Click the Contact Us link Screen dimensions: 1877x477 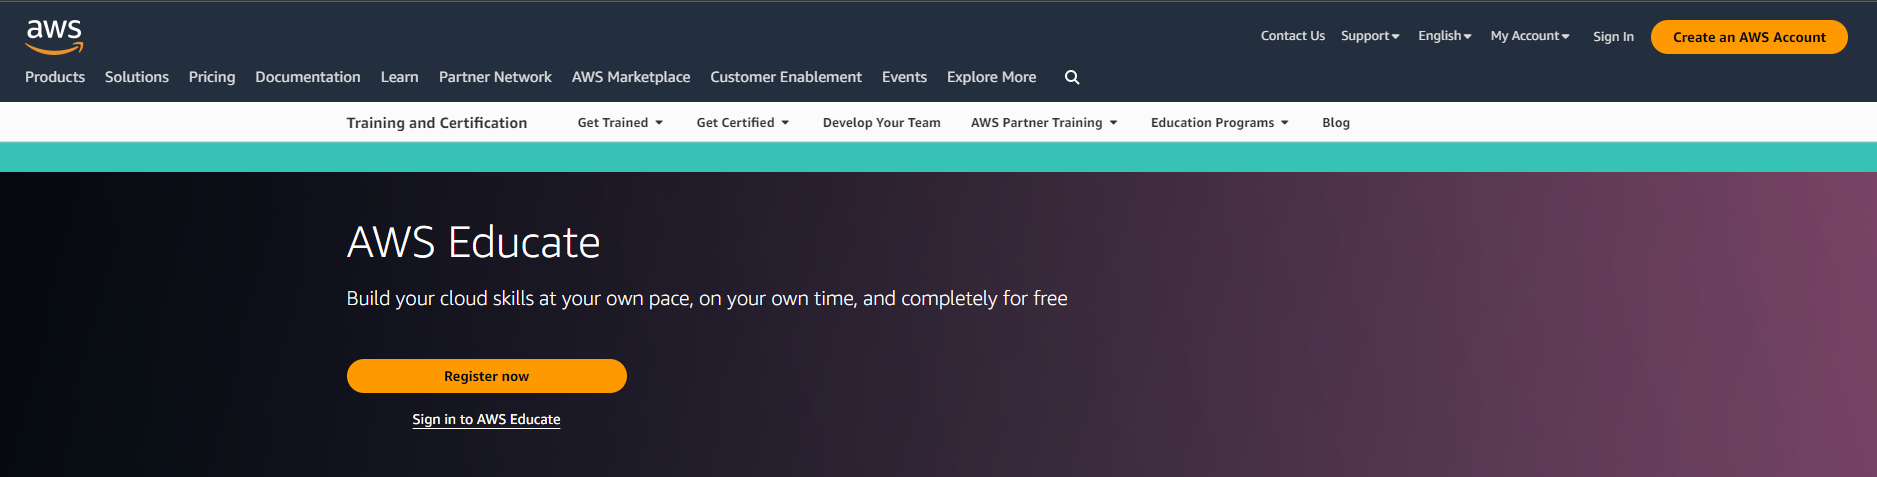(1293, 36)
